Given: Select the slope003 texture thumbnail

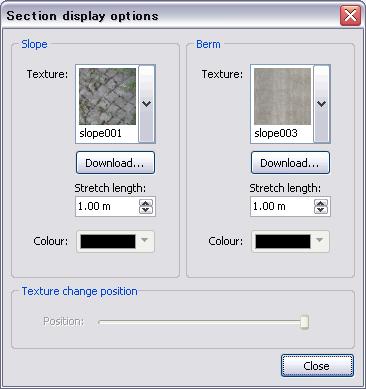Looking at the screenshot, I should 282,96.
